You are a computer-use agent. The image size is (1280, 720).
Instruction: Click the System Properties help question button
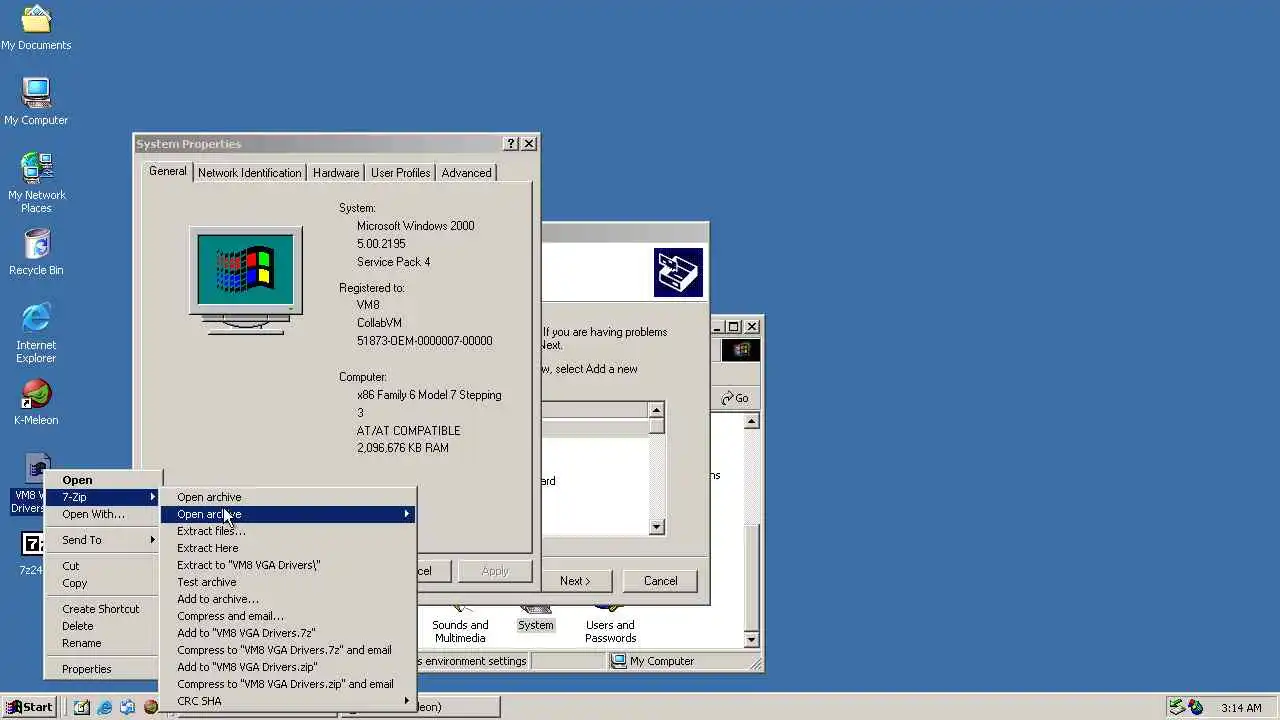(511, 144)
